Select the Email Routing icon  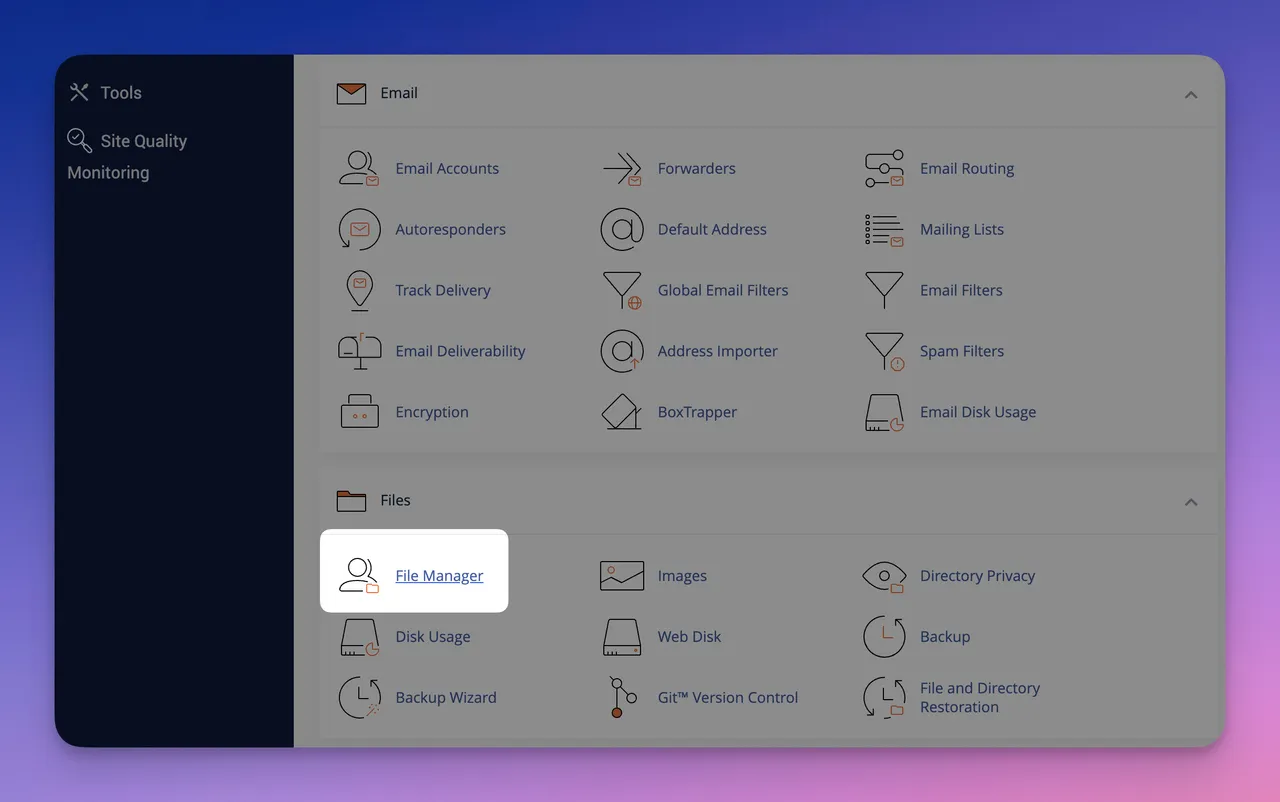[x=884, y=169]
